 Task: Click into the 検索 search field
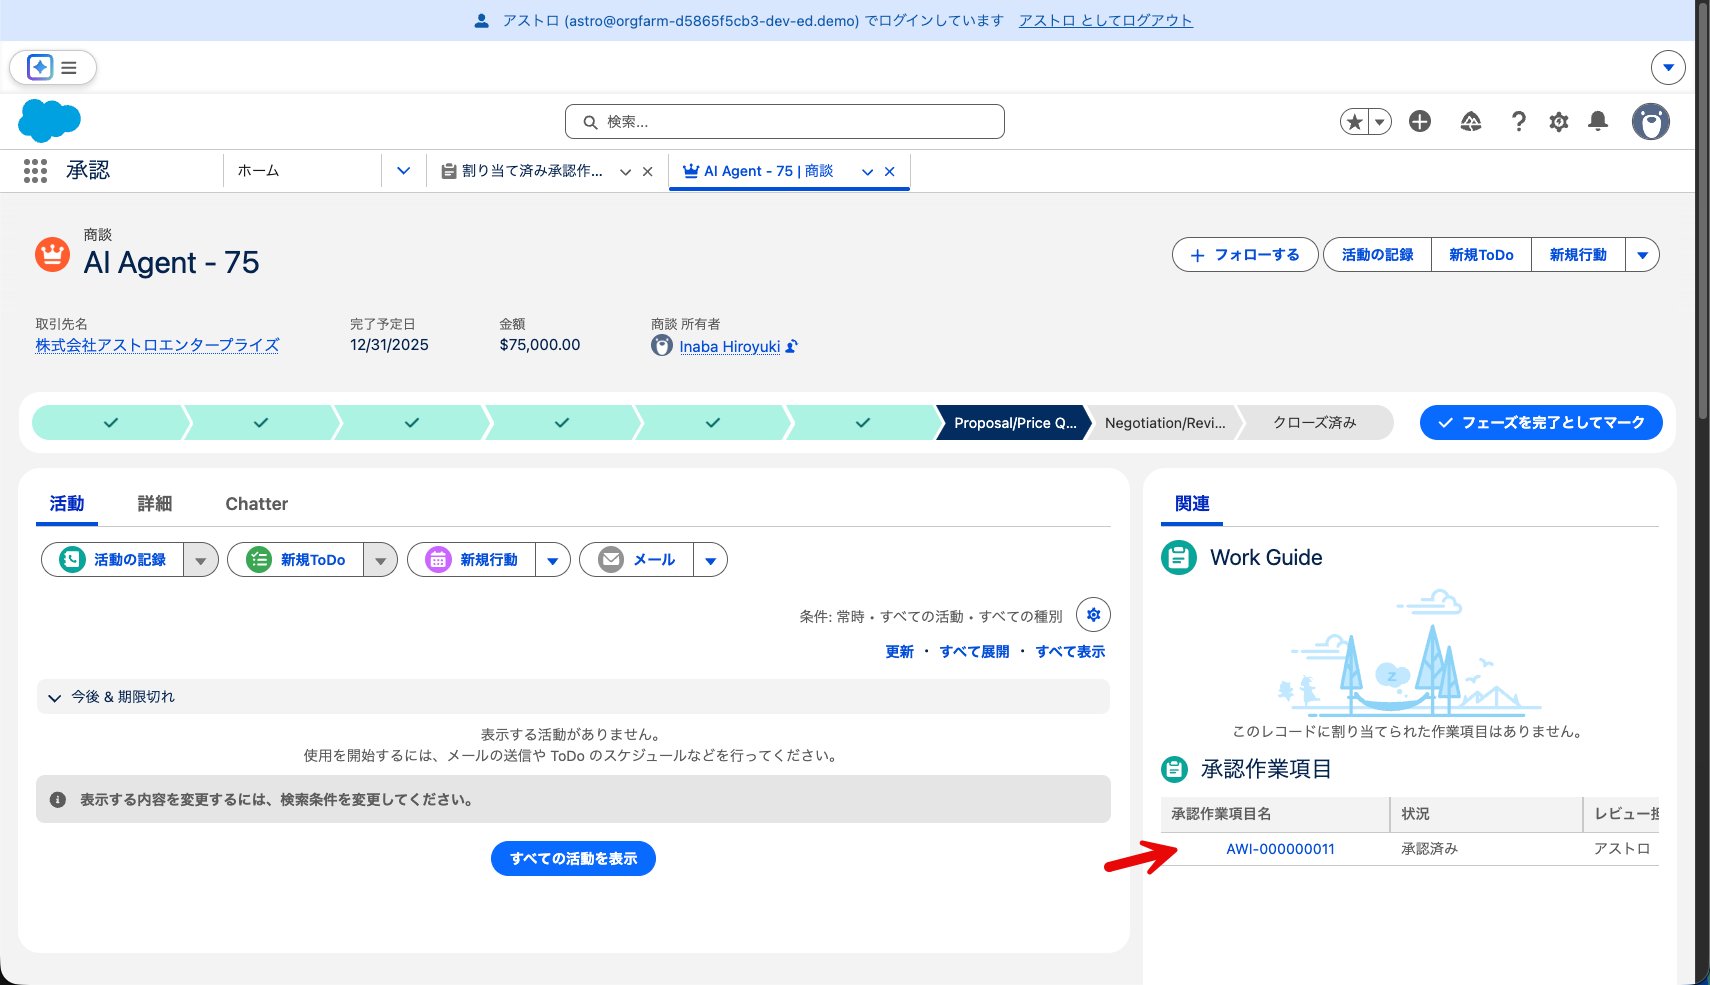coord(785,122)
